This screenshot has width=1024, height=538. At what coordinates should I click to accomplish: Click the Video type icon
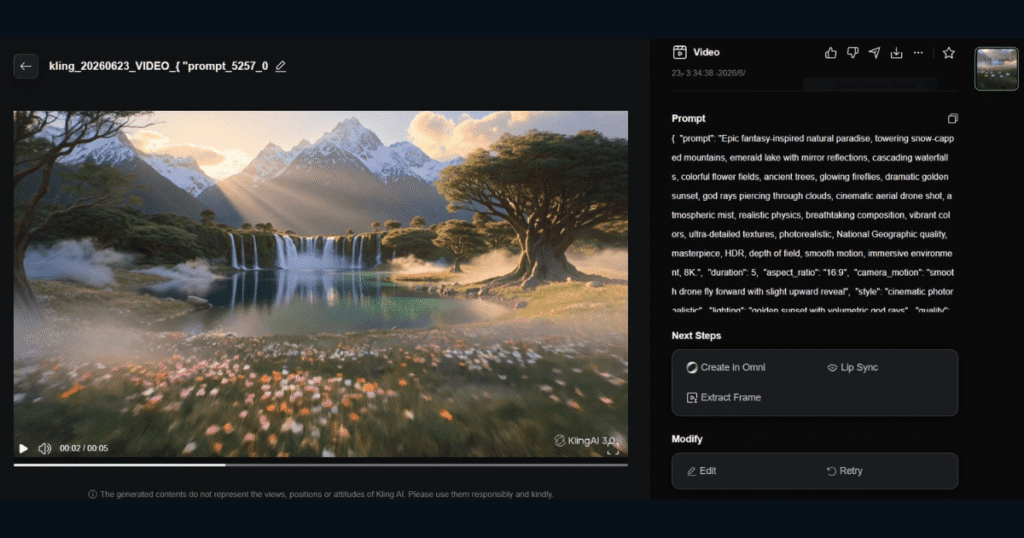[x=679, y=52]
